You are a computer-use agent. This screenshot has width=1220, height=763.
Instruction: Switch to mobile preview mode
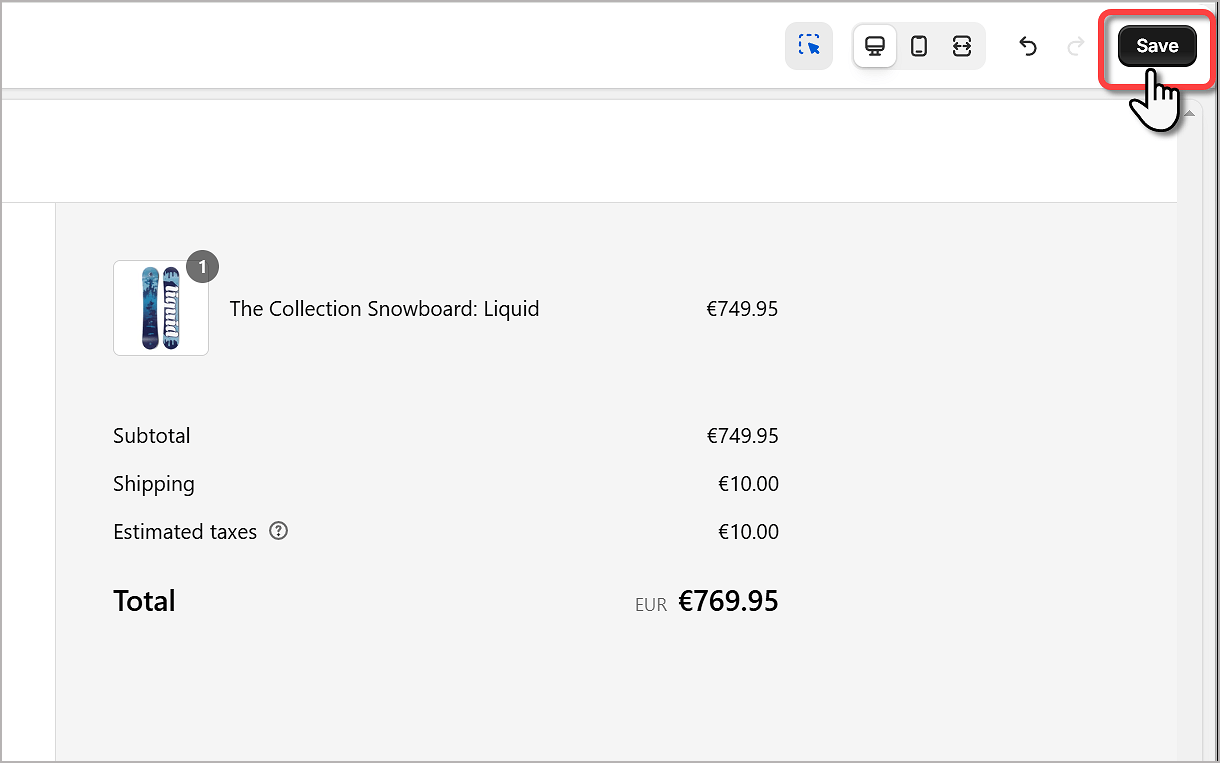919,46
